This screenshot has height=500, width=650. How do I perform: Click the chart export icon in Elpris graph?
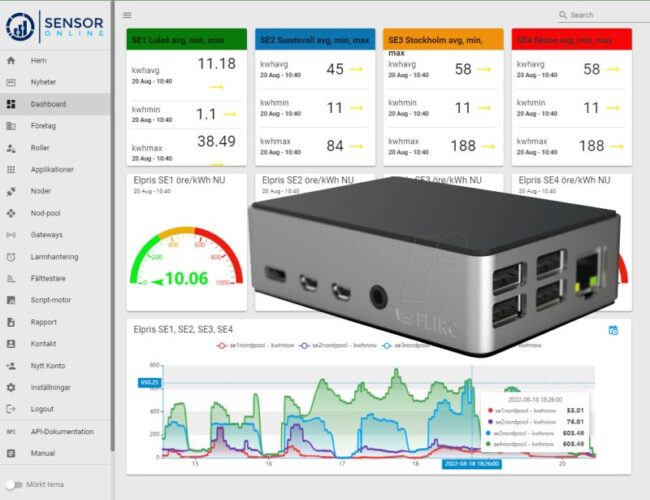(612, 330)
